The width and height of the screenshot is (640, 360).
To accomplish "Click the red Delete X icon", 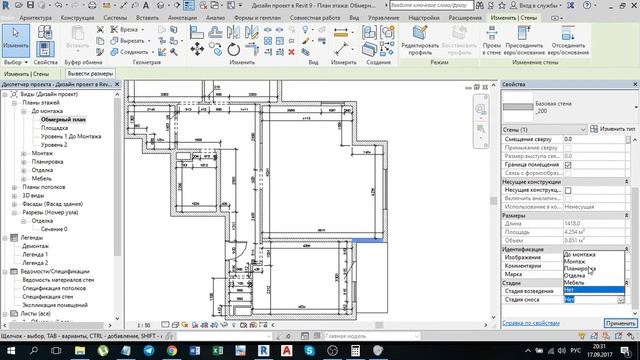I will [x=291, y=52].
